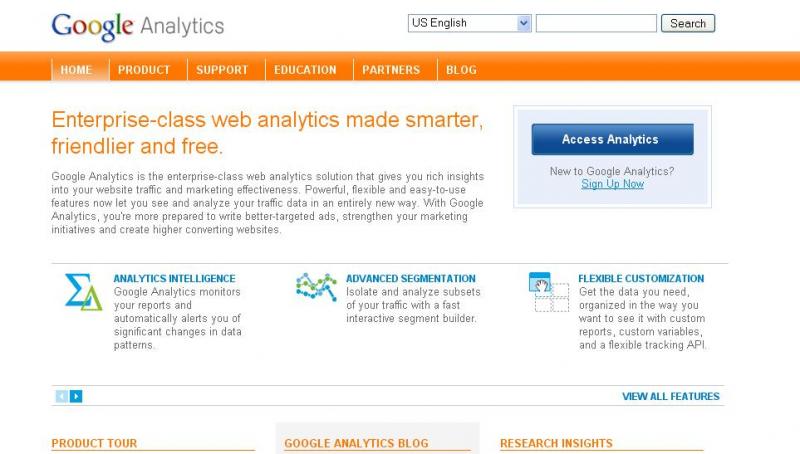Click the Flexible Customization drag icon

pyautogui.click(x=548, y=292)
